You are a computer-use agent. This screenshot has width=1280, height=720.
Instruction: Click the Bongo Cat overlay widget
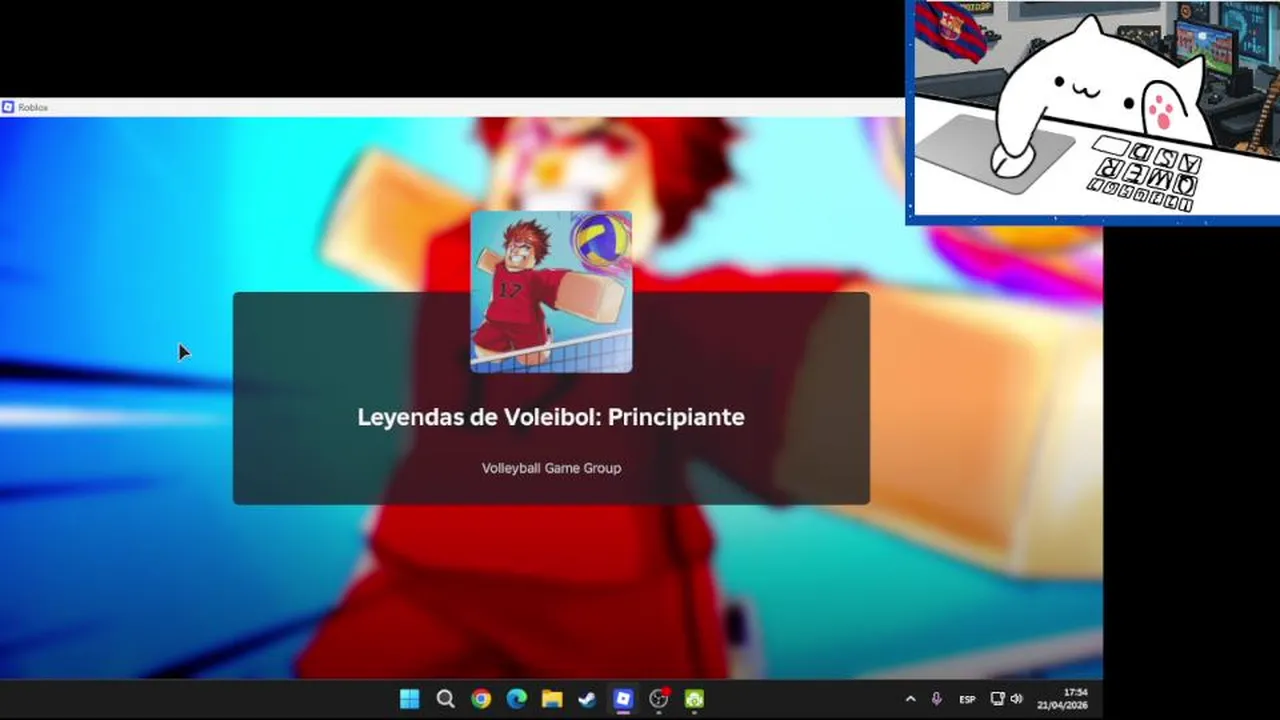[1092, 112]
